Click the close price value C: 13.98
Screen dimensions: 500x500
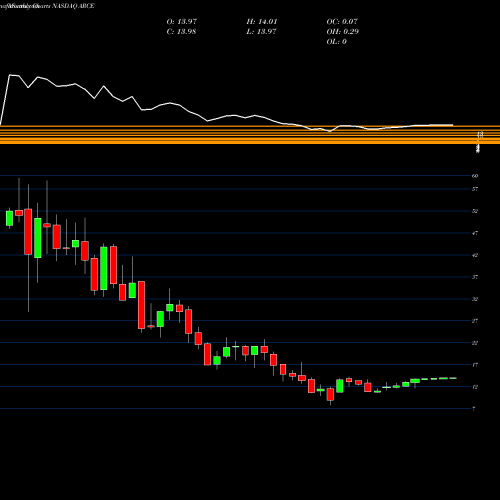click(x=181, y=32)
